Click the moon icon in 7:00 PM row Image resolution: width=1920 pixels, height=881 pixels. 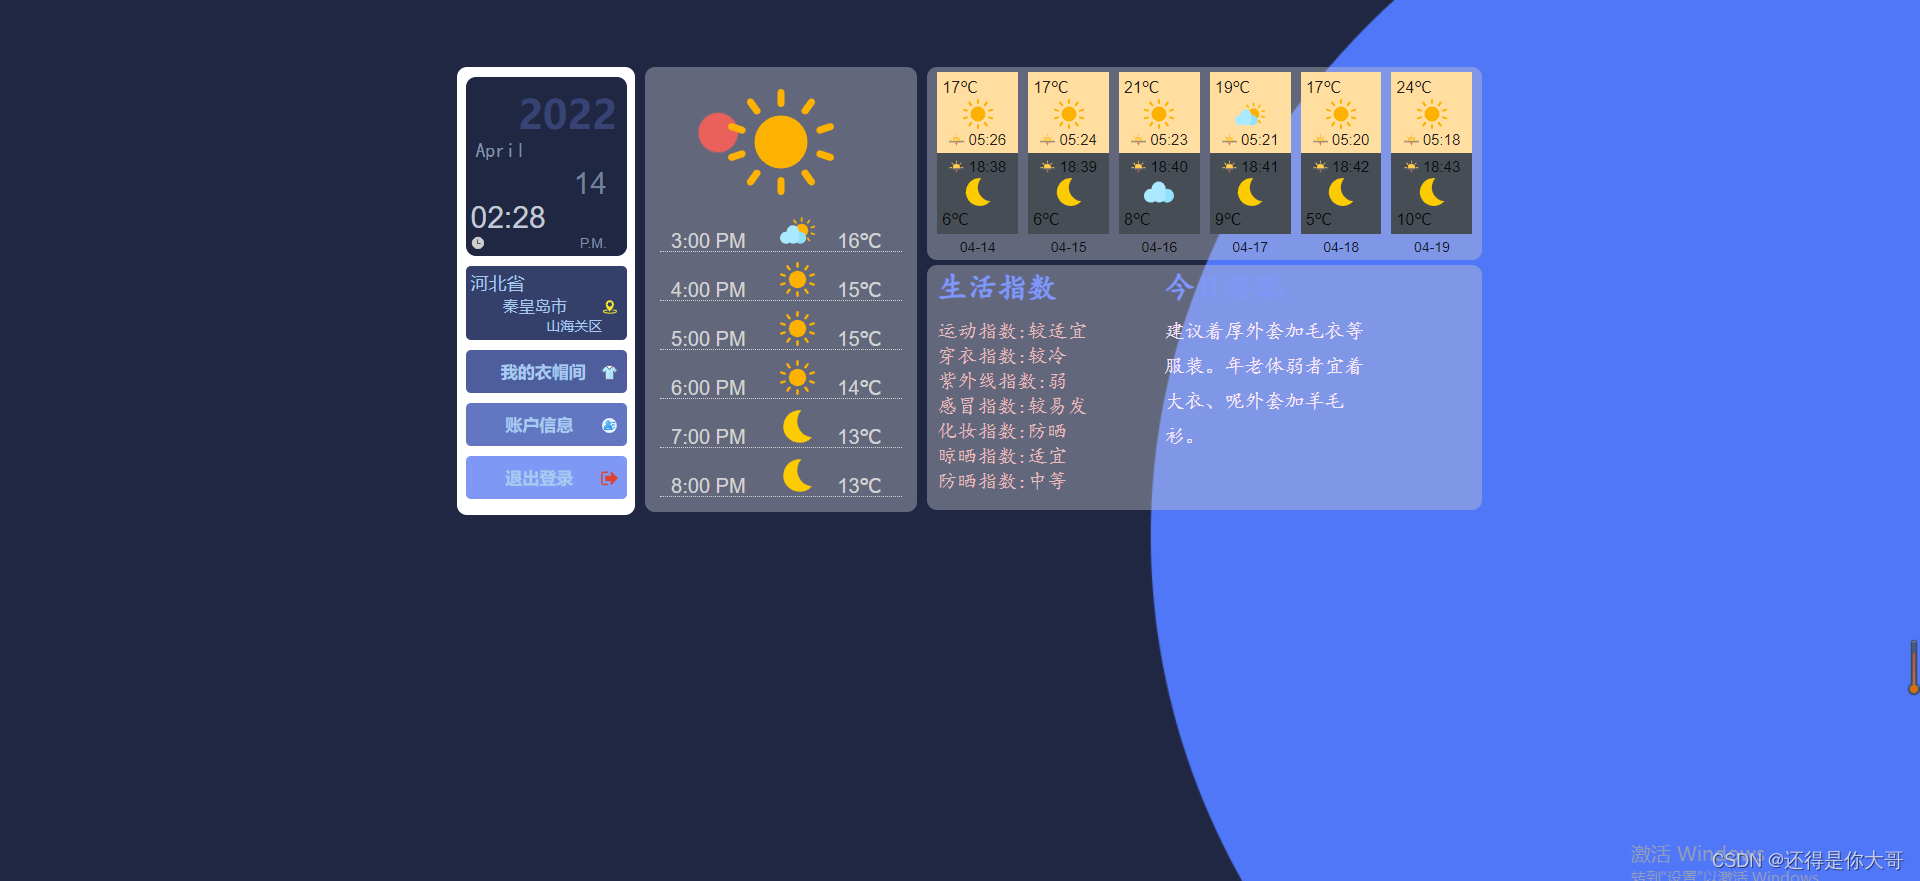(797, 427)
